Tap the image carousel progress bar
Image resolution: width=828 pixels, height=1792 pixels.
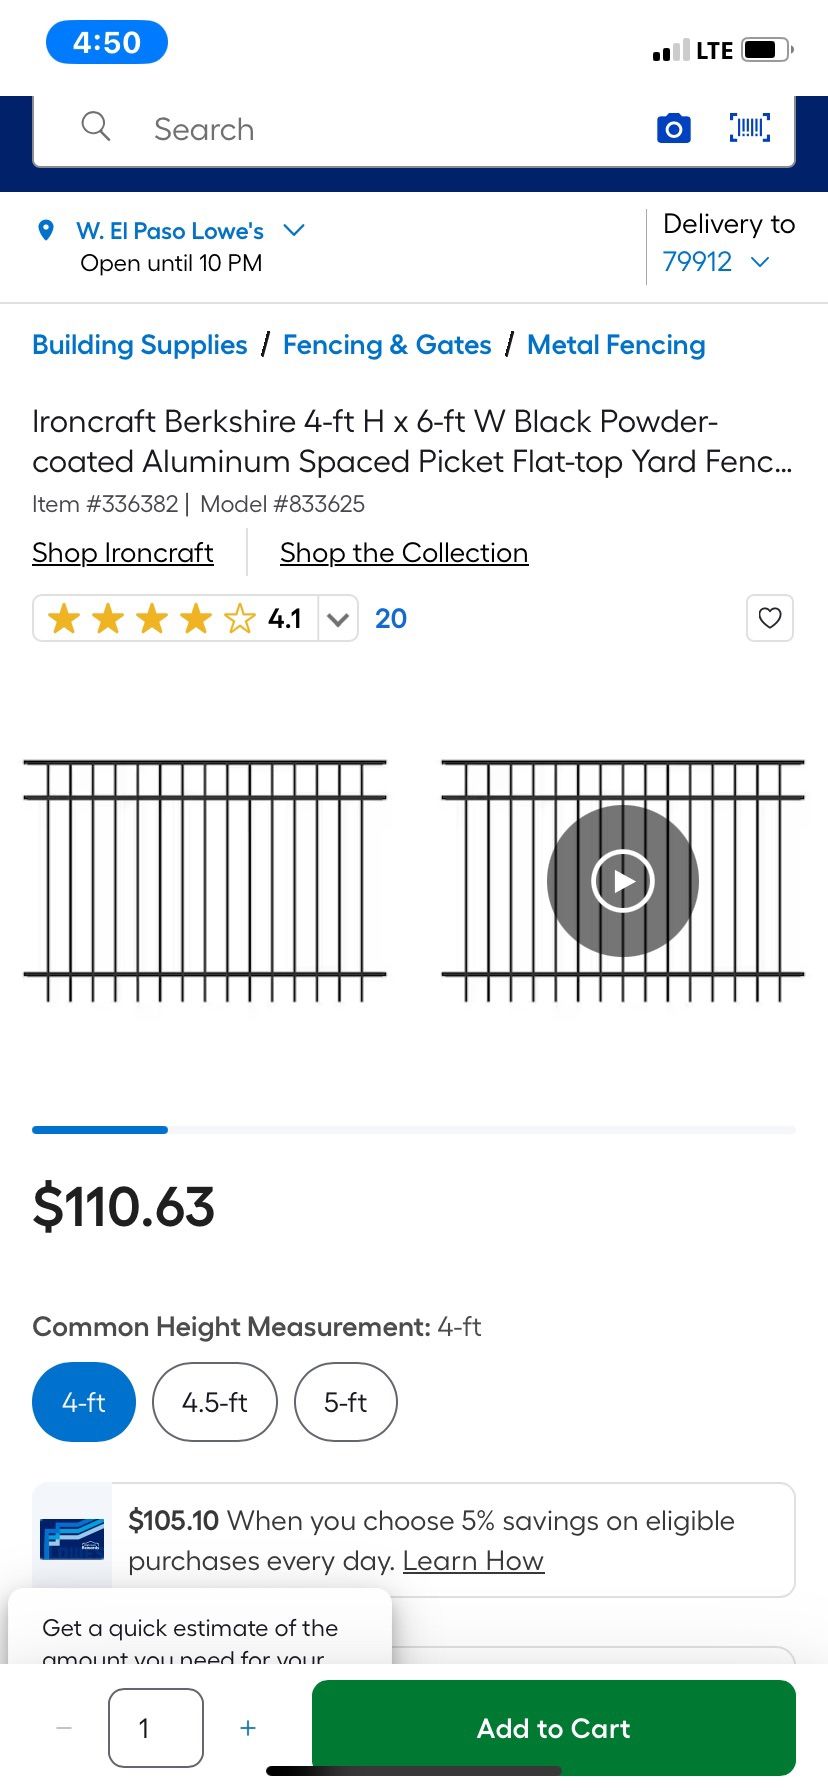[x=414, y=1130]
